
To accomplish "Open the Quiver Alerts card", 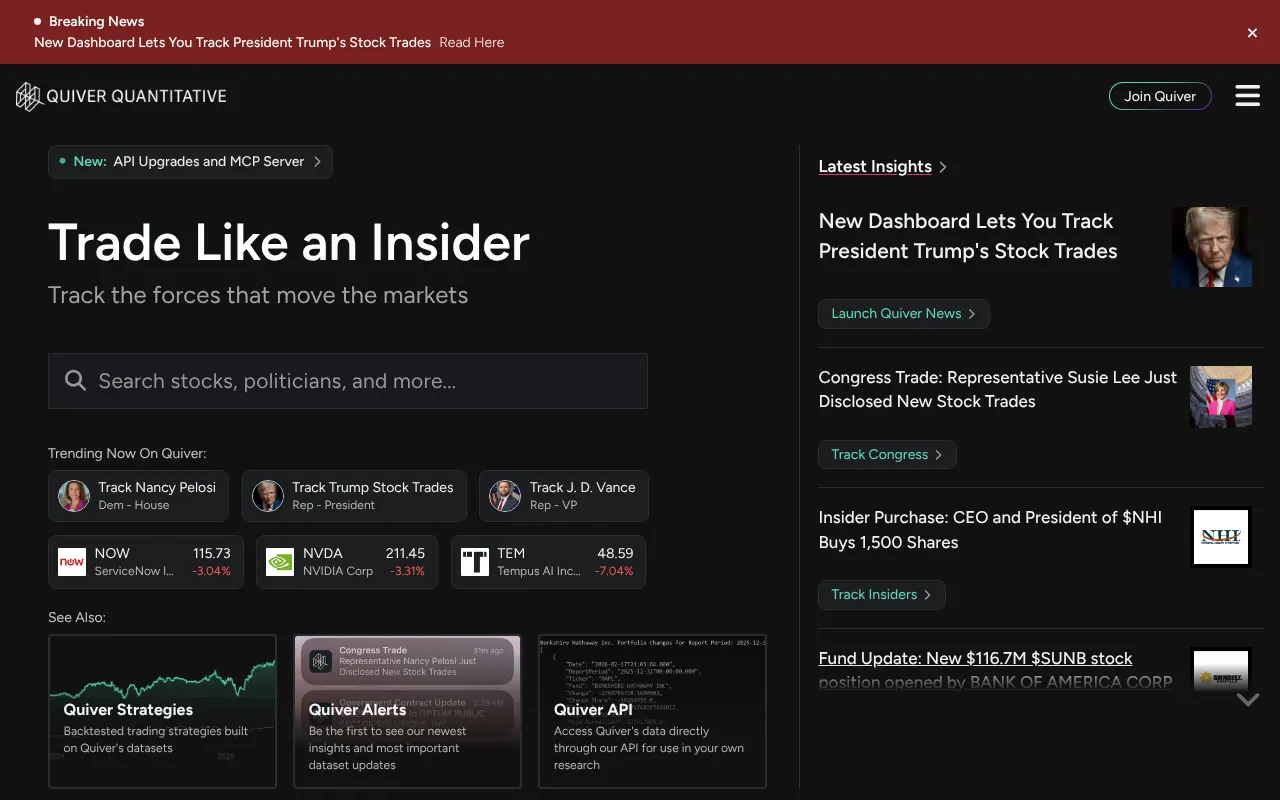I will (x=407, y=711).
